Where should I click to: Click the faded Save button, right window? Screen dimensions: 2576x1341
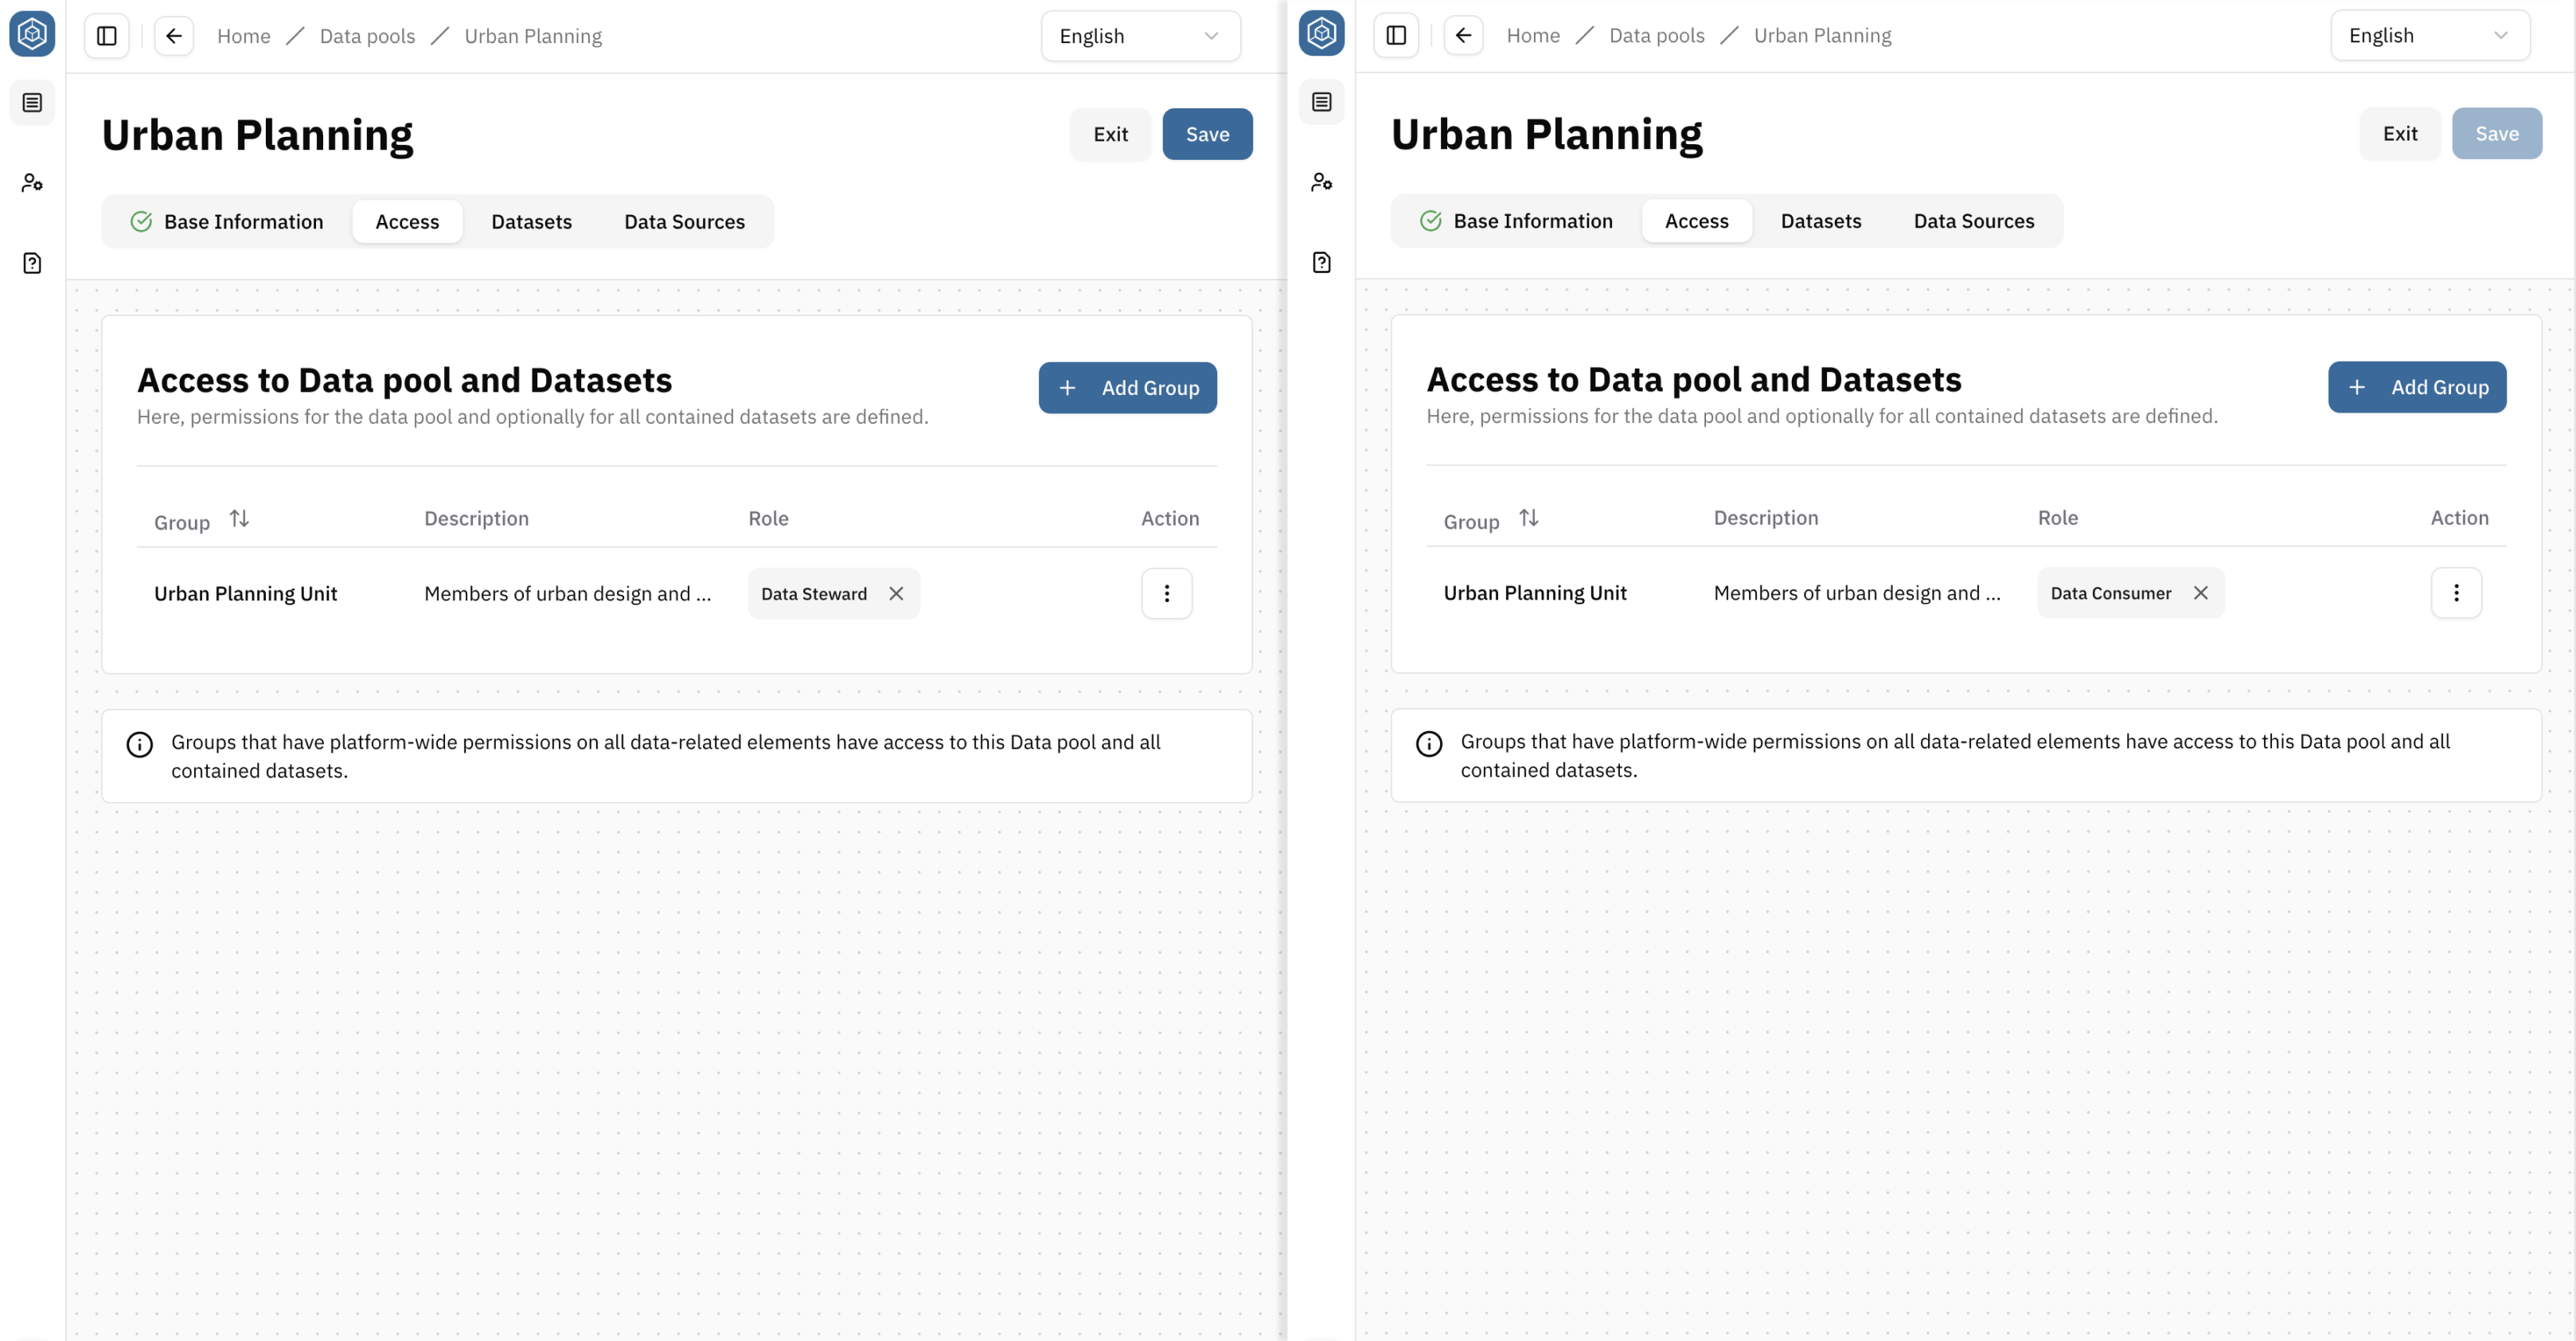tap(2496, 133)
